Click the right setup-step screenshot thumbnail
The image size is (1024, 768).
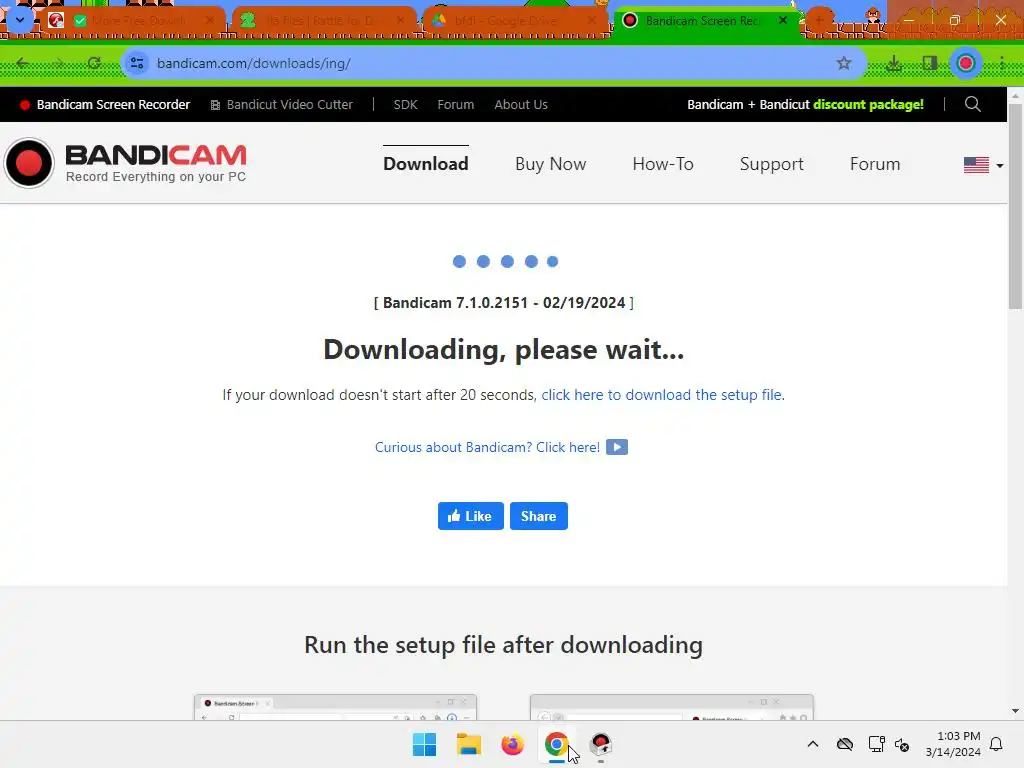671,707
